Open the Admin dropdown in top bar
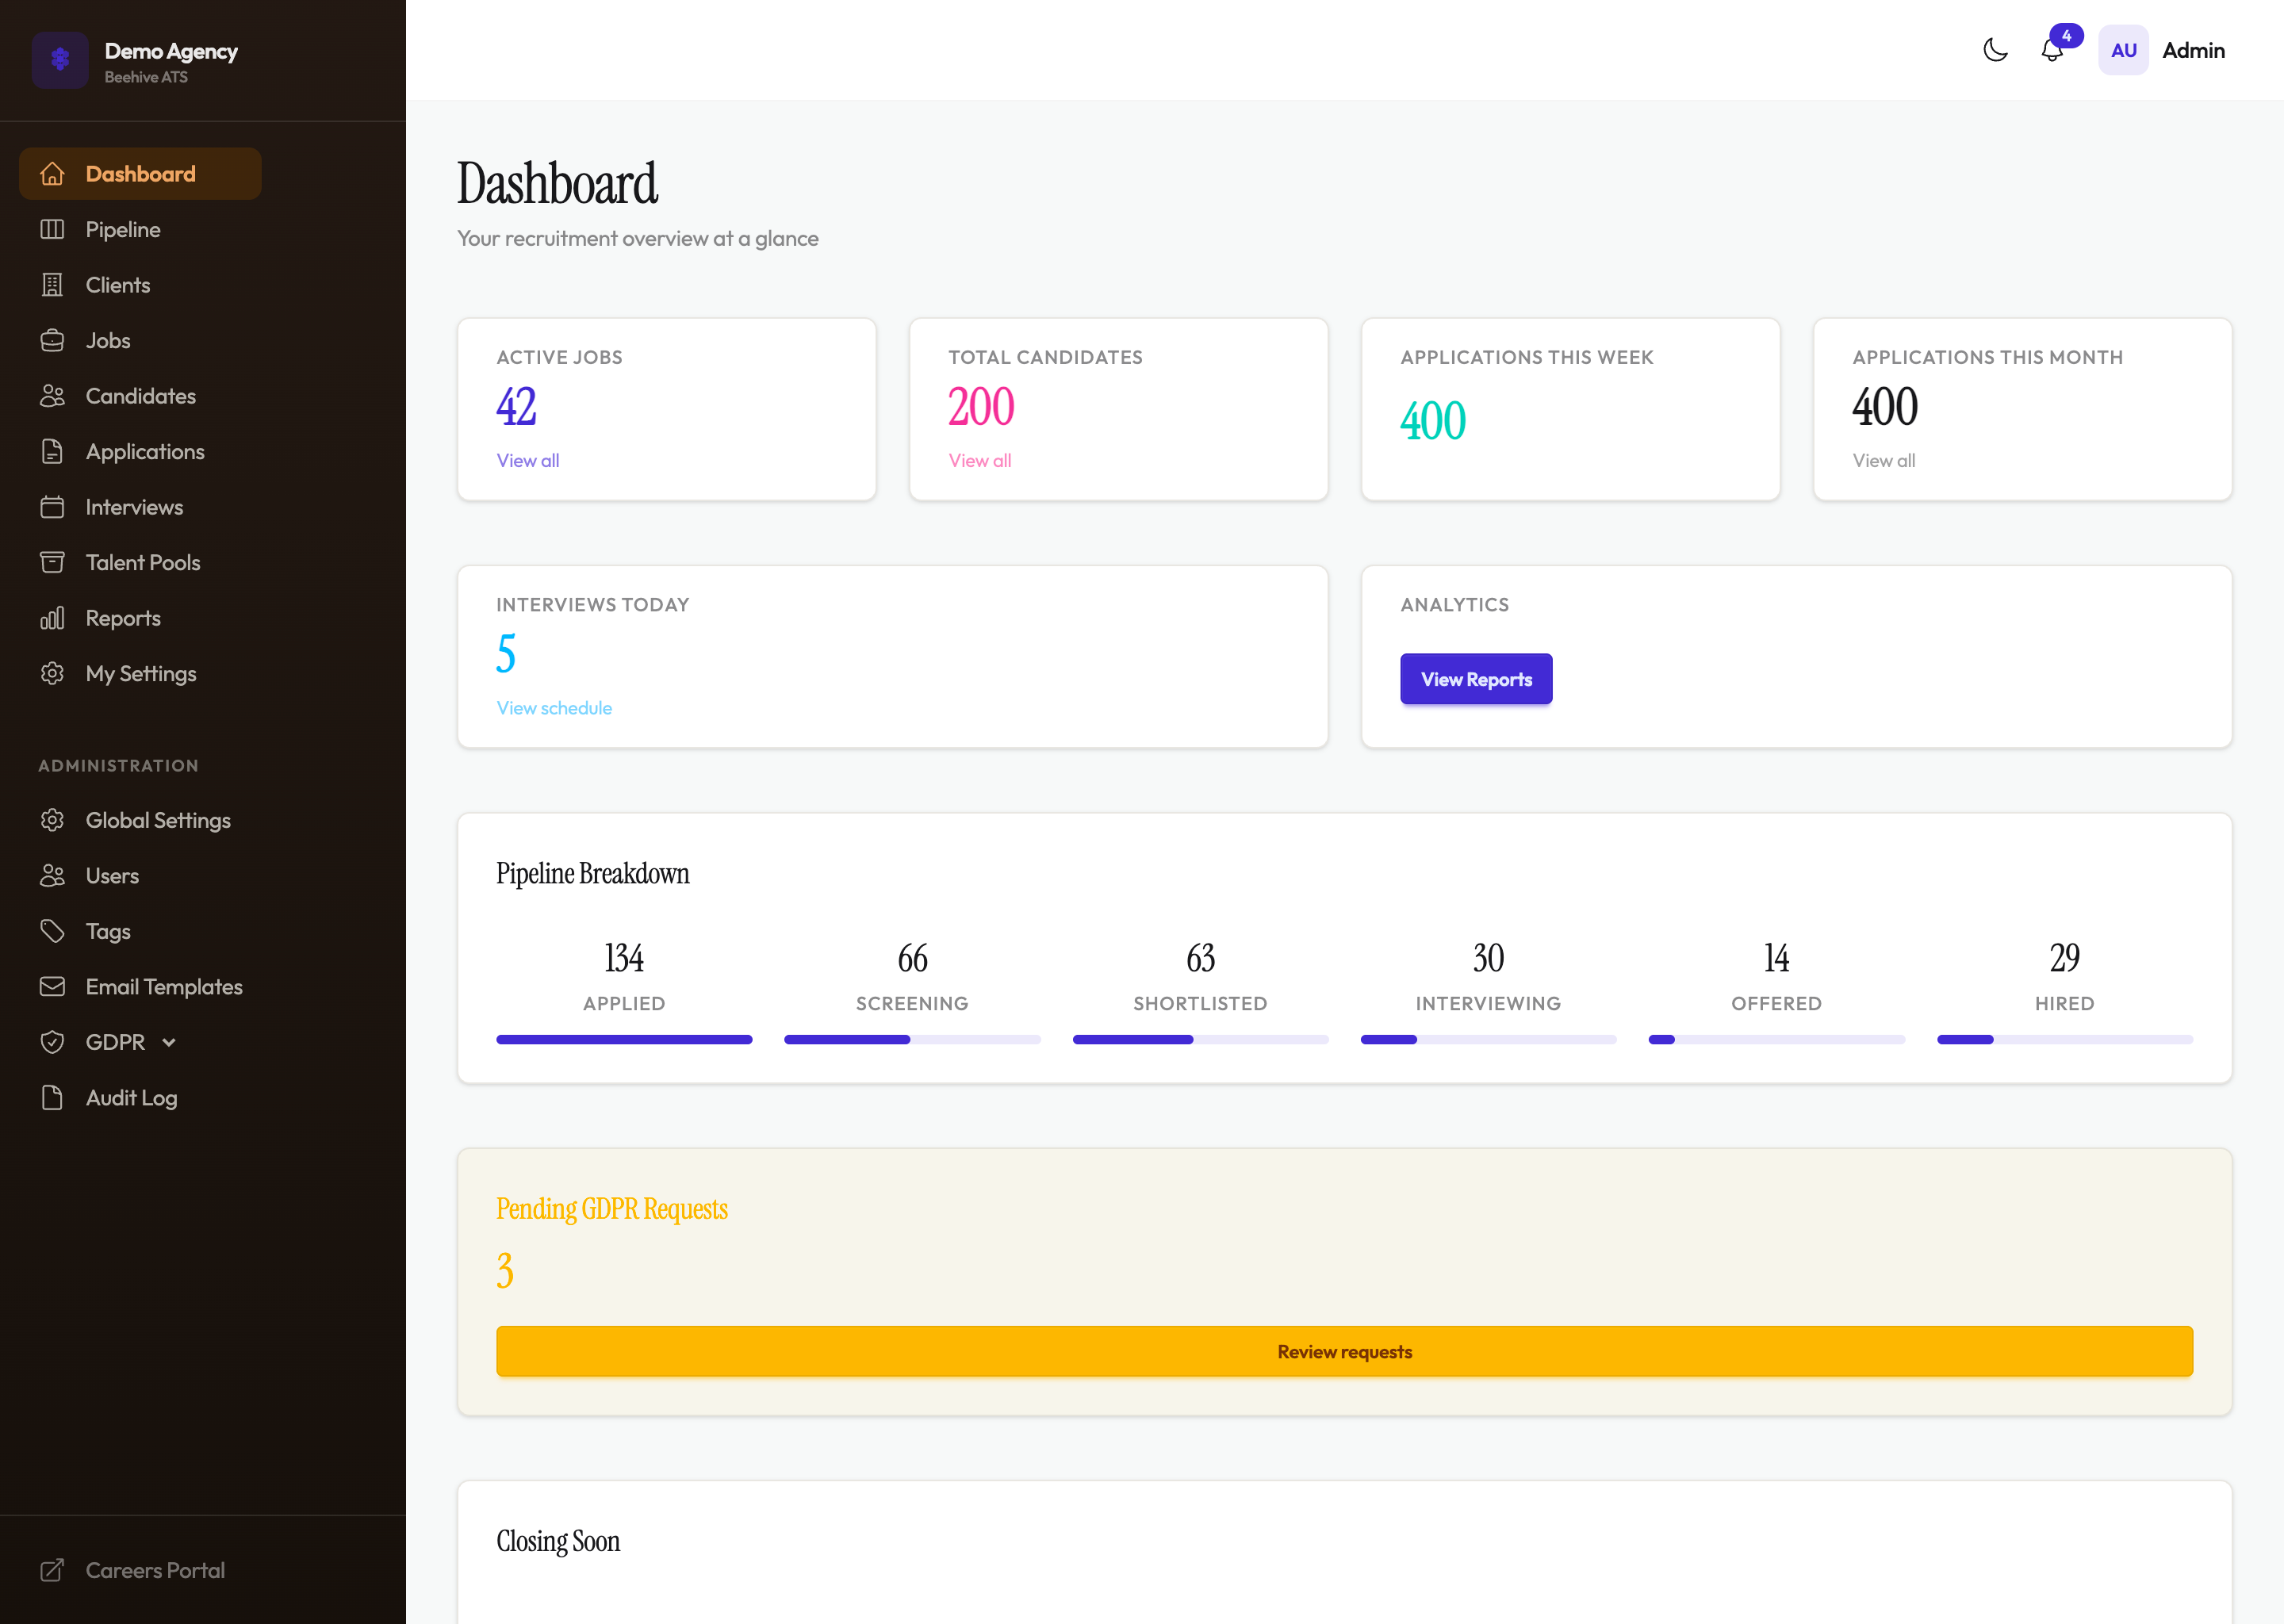 [x=2193, y=49]
